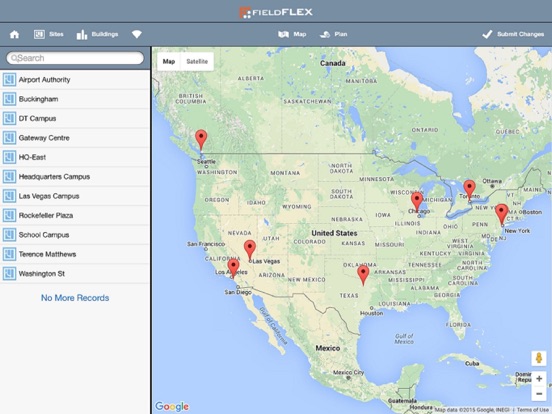The image size is (552, 414).
Task: Click the map pin at New York
Action: coord(501,213)
